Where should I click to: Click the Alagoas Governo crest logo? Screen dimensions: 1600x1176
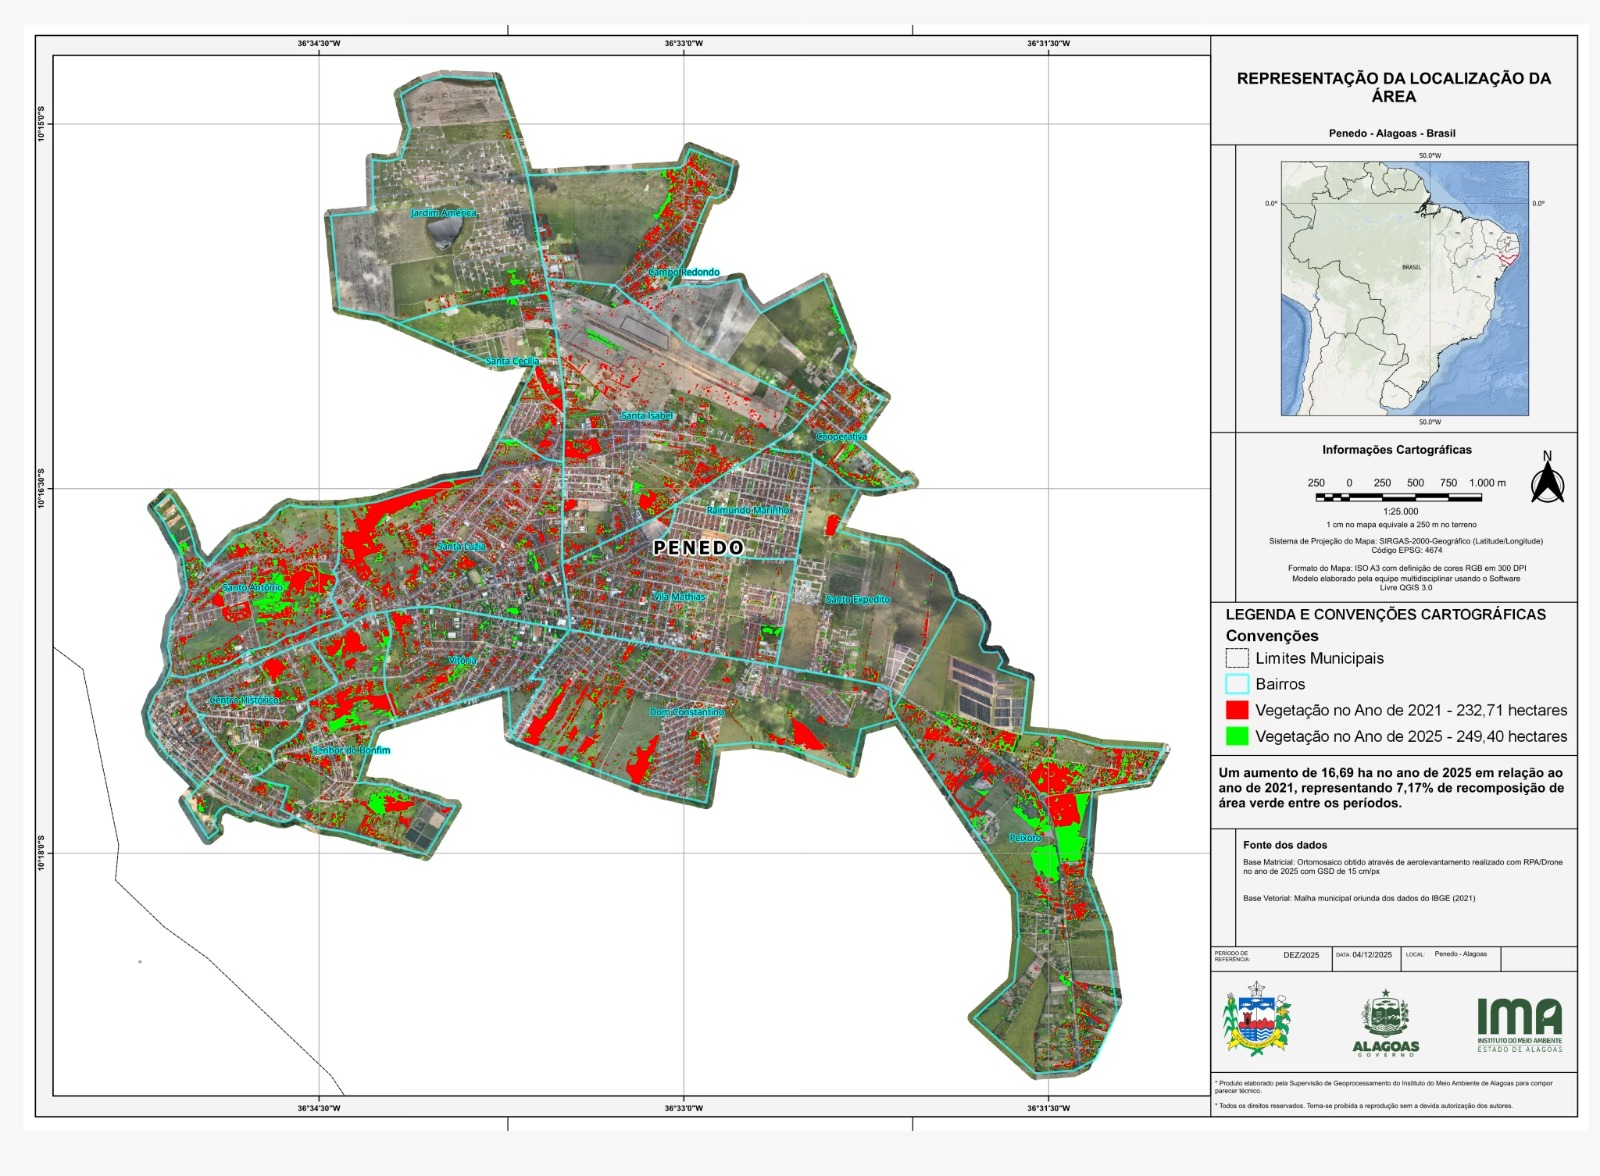pyautogui.click(x=1385, y=1022)
